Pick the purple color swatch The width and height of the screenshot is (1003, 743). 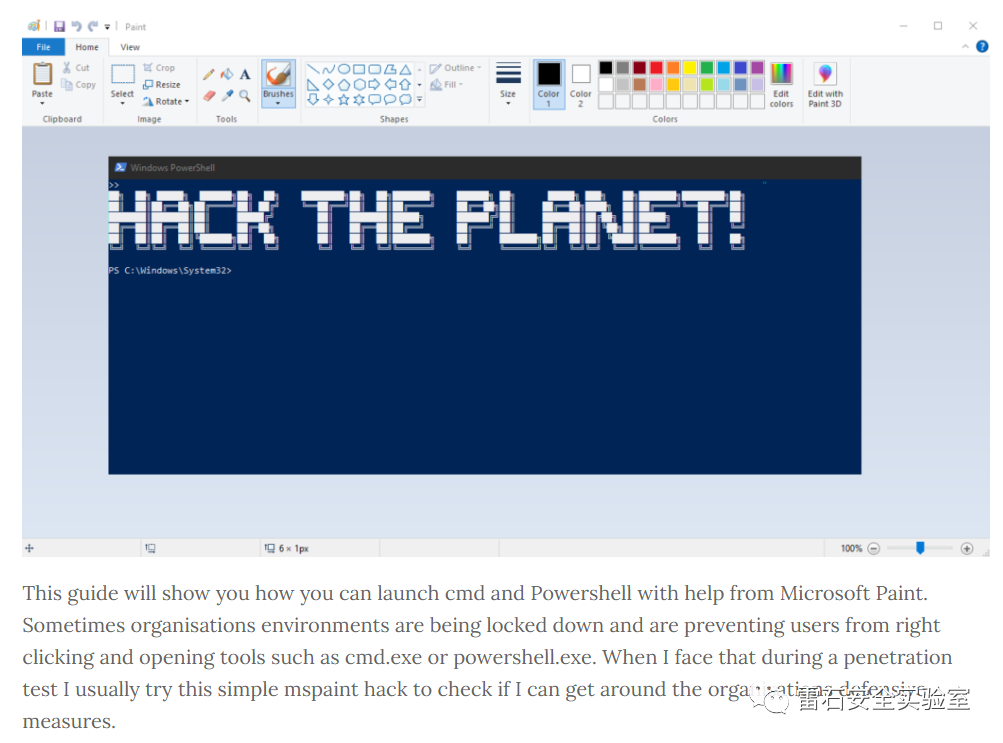click(x=757, y=68)
